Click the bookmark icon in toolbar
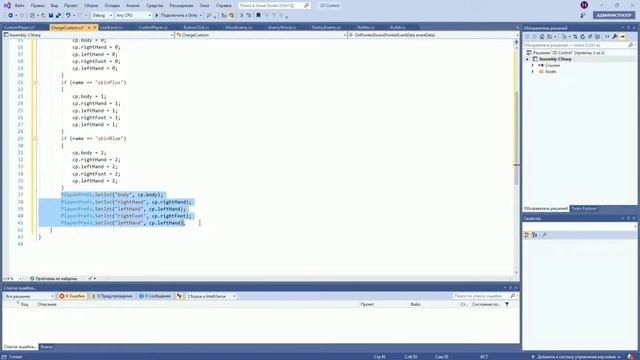This screenshot has height=360, width=640. (258, 15)
